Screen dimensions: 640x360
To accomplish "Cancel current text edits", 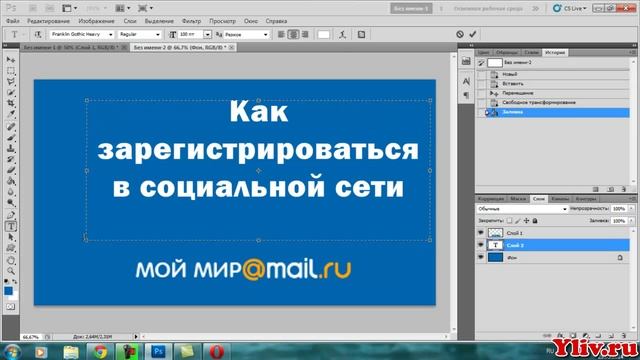I will (460, 34).
